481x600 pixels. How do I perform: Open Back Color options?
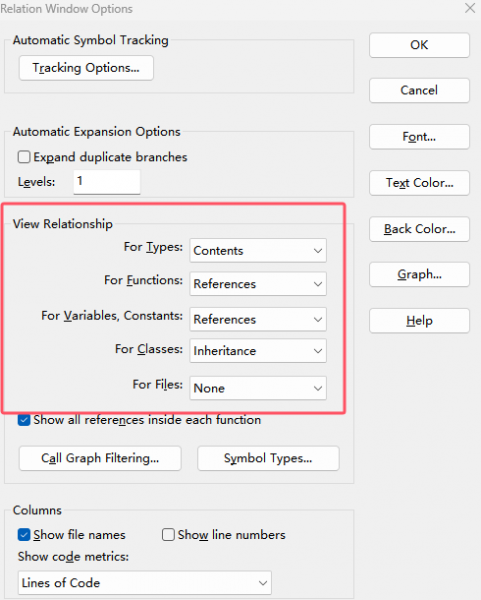(x=419, y=229)
